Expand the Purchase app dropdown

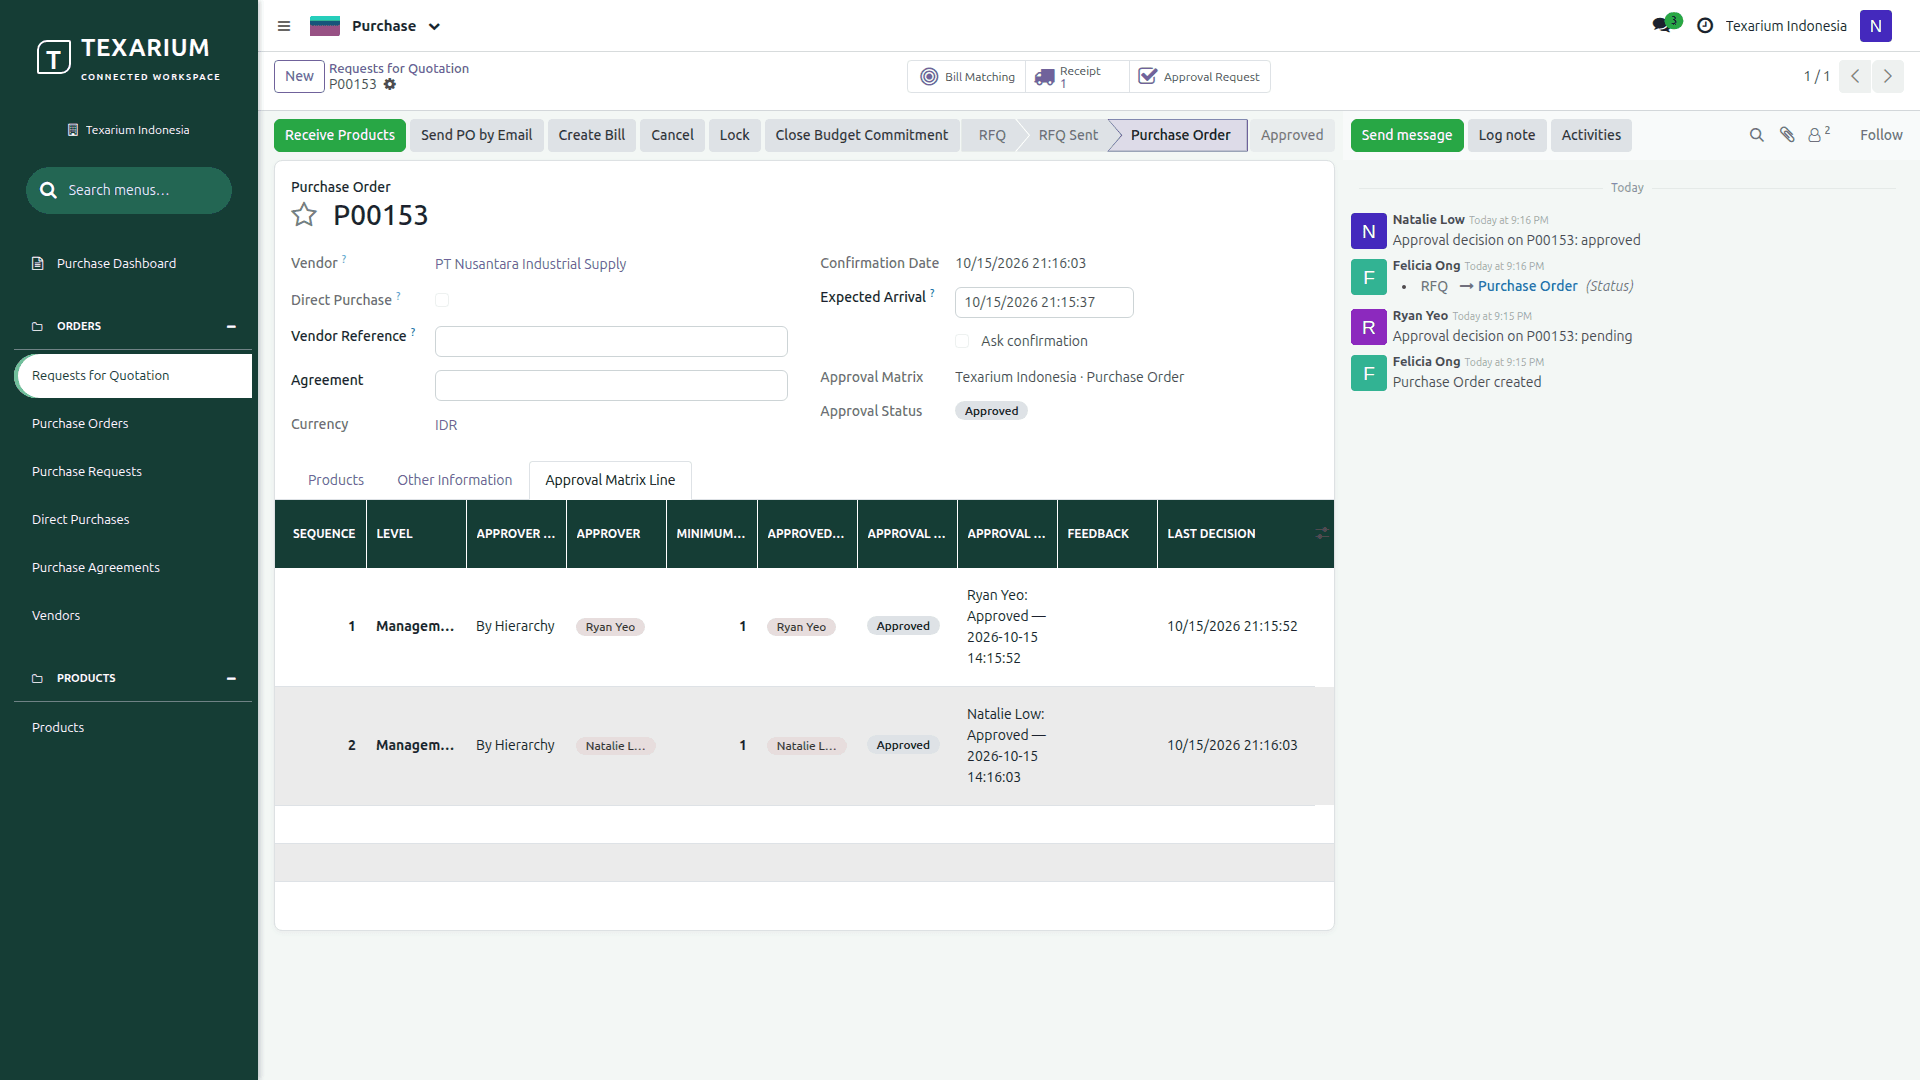click(x=434, y=27)
